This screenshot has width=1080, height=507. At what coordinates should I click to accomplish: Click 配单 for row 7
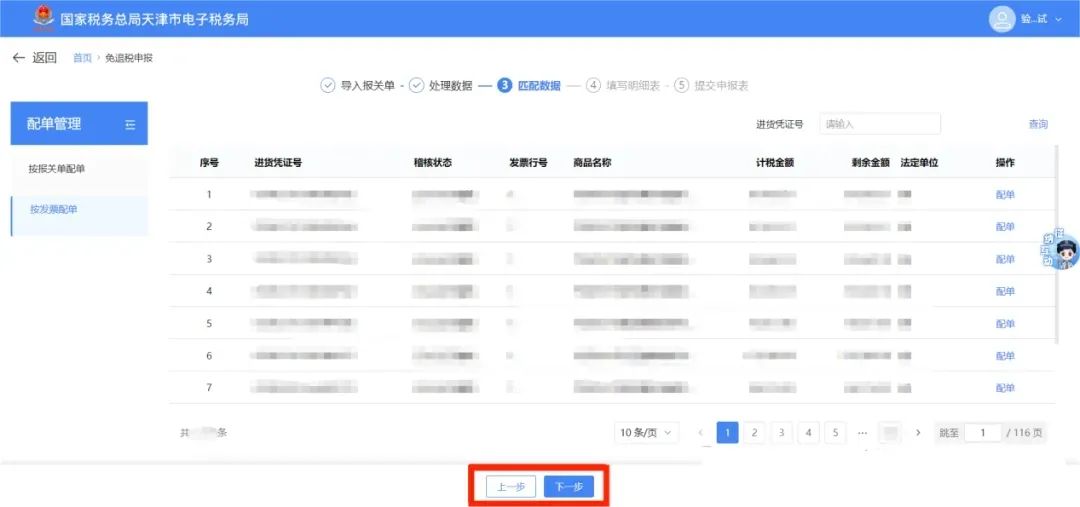pos(1005,388)
